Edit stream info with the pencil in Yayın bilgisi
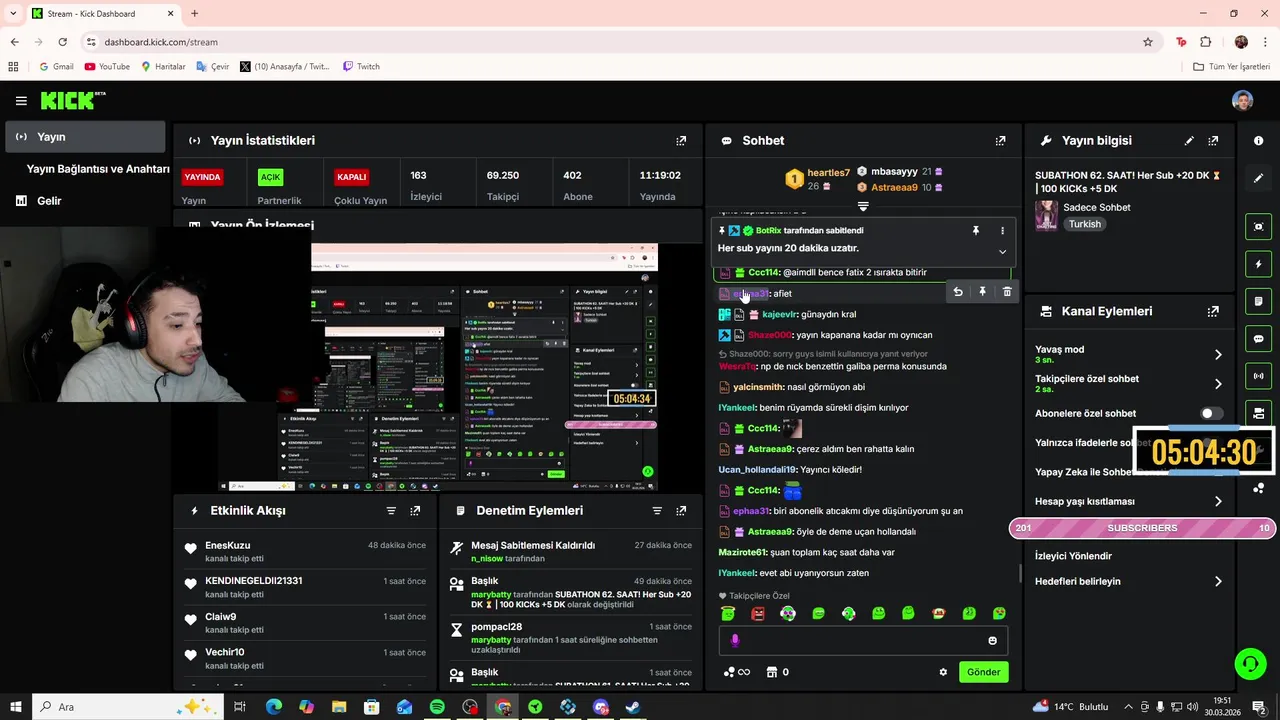This screenshot has height=720, width=1280. 1189,141
